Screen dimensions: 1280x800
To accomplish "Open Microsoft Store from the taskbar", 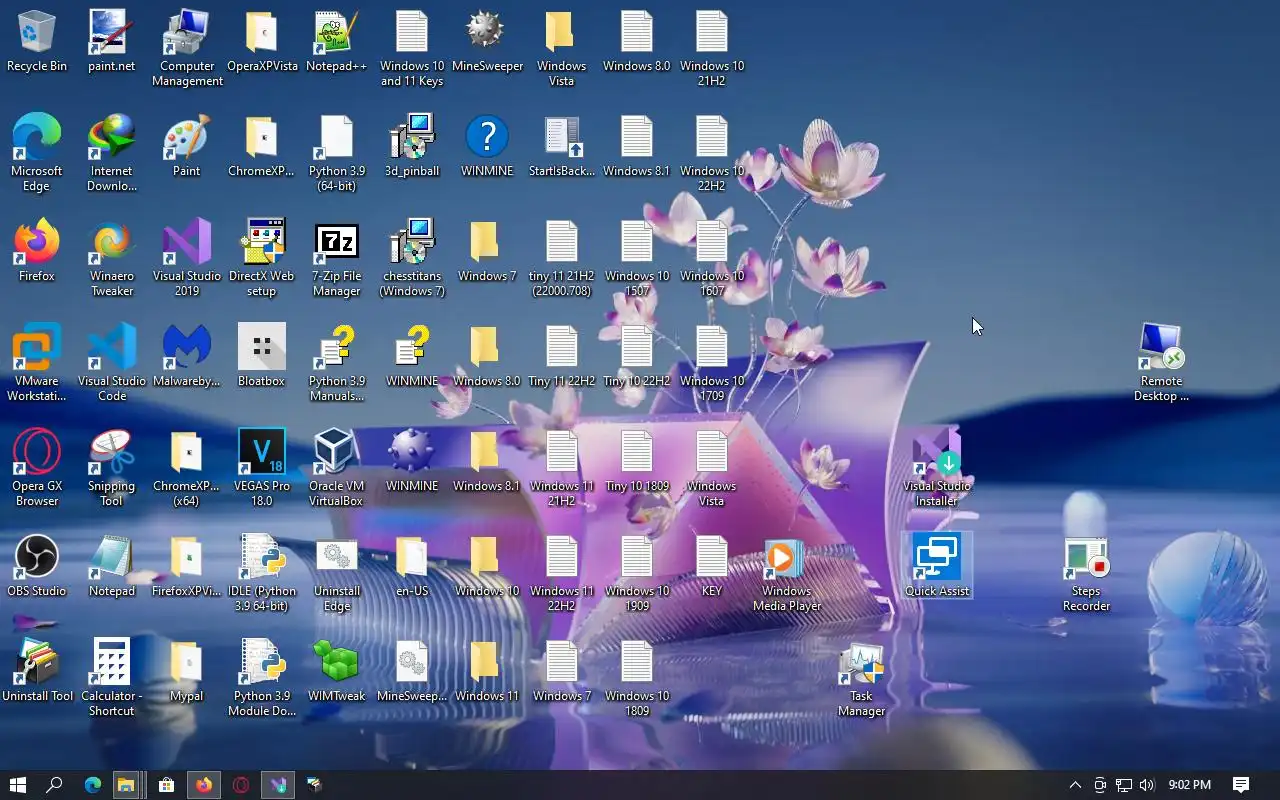I will click(167, 785).
